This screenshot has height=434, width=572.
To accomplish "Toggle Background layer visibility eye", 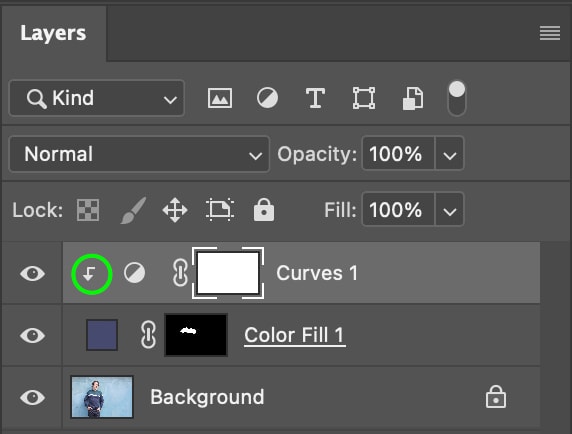I will click(32, 397).
